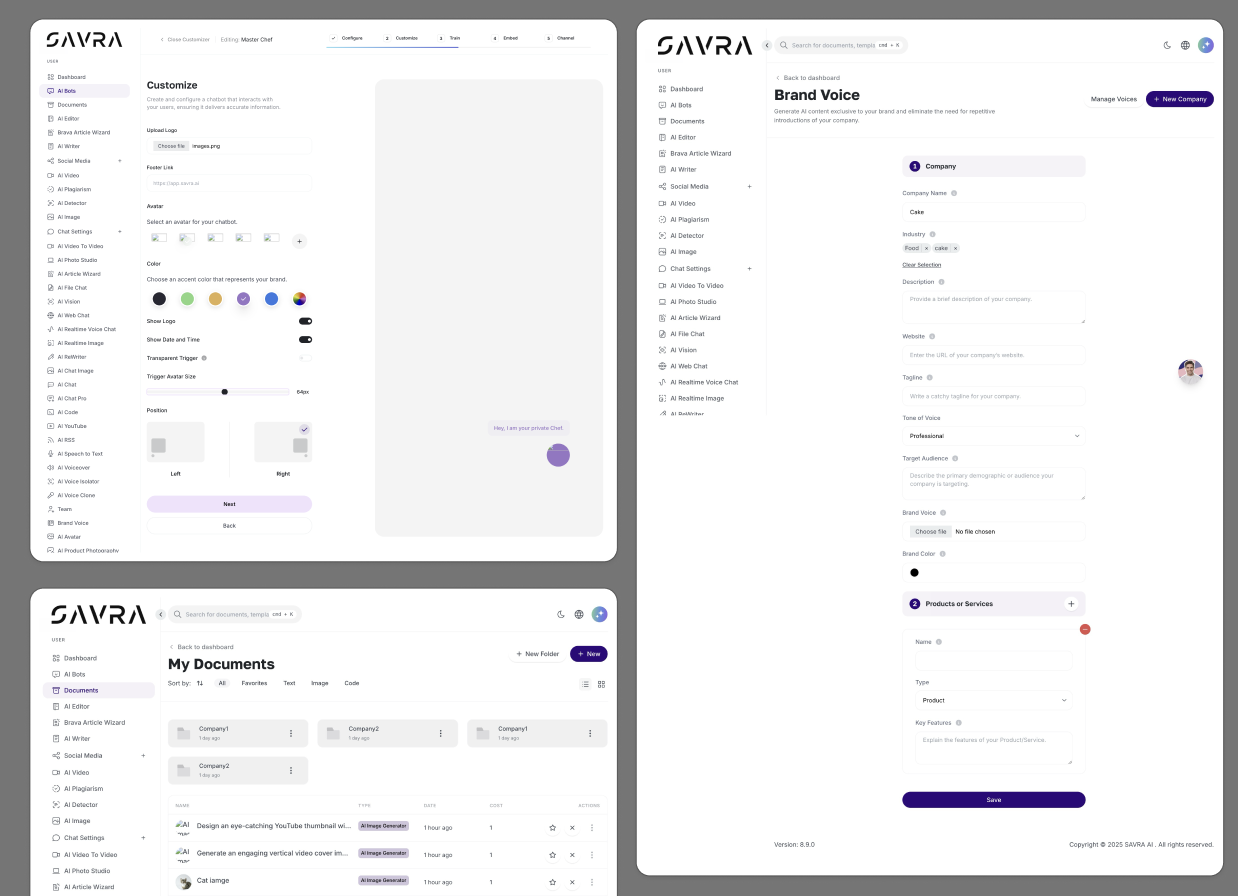Switch My Documents to list view
The height and width of the screenshot is (896, 1238).
[x=586, y=684]
